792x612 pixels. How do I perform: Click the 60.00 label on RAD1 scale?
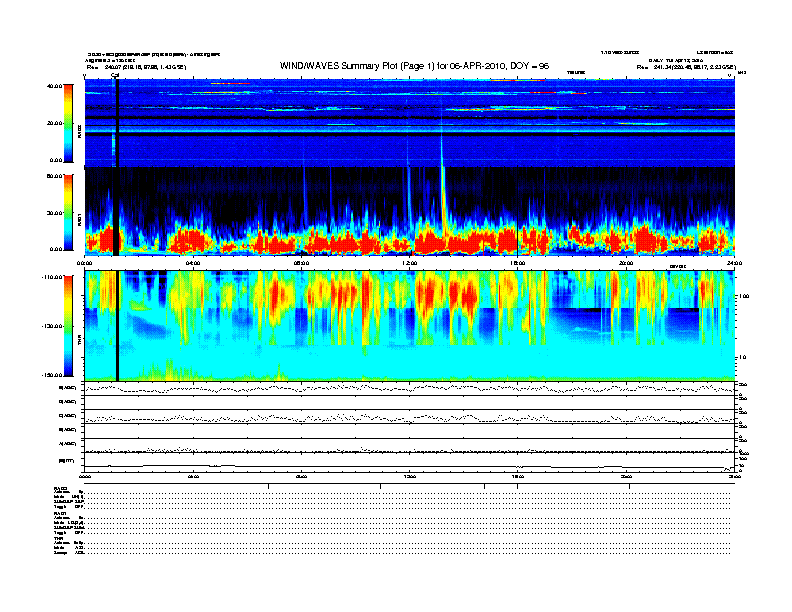click(54, 176)
